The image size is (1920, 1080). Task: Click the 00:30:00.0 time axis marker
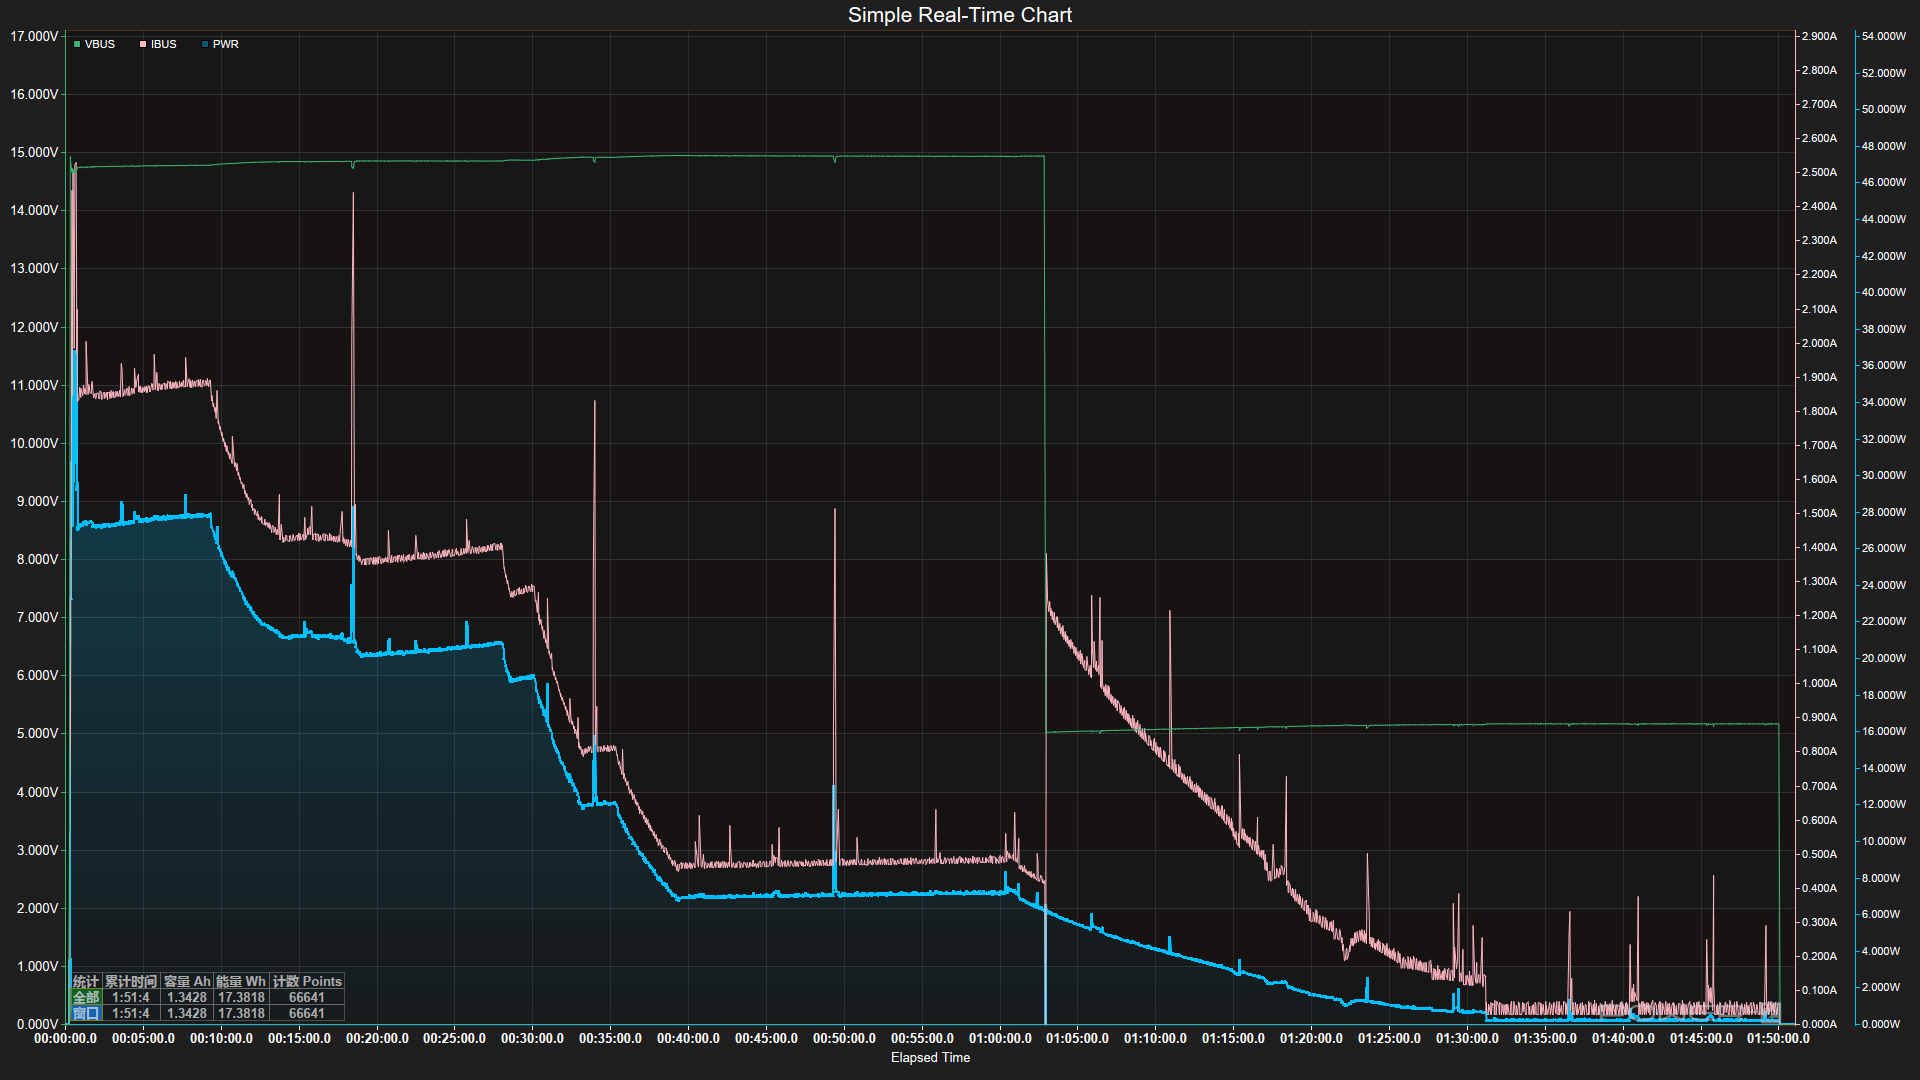532,1039
